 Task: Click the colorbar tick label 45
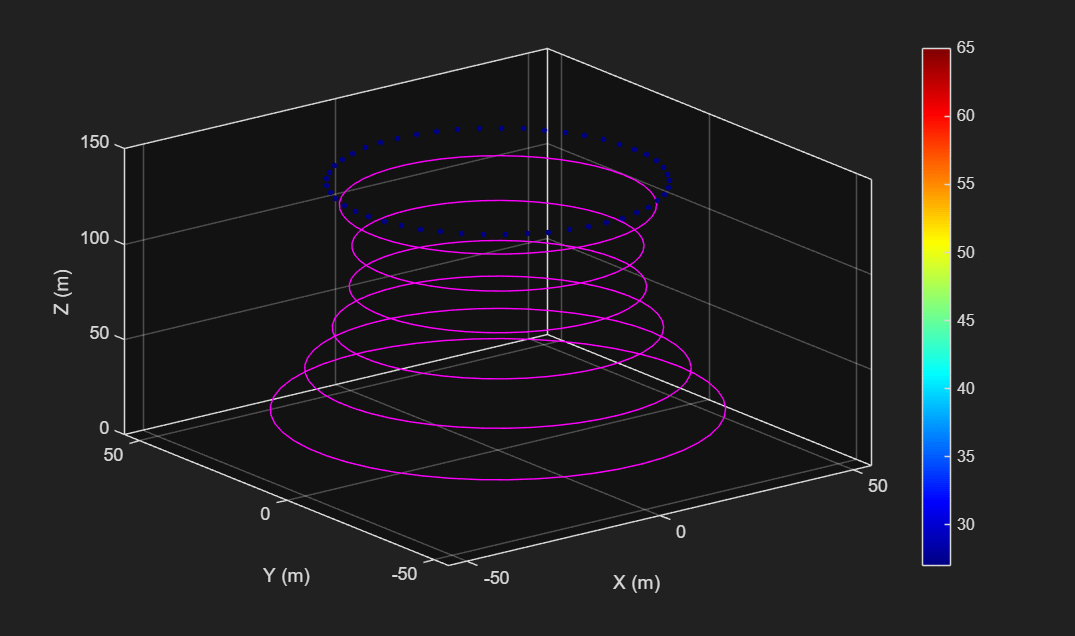pos(965,321)
